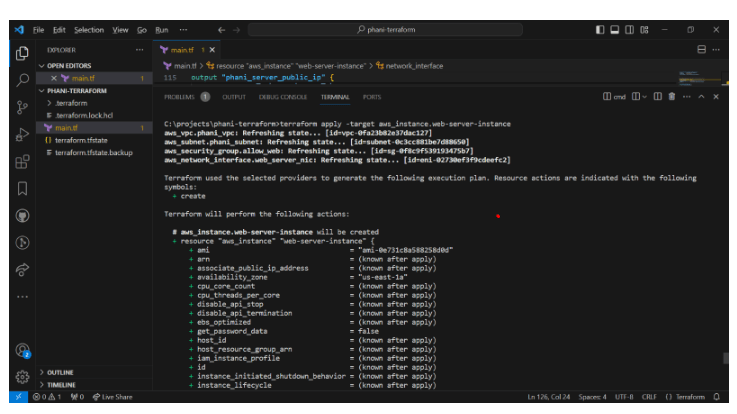Open the Search view in activity bar
737x414 pixels.
pyautogui.click(x=21, y=79)
